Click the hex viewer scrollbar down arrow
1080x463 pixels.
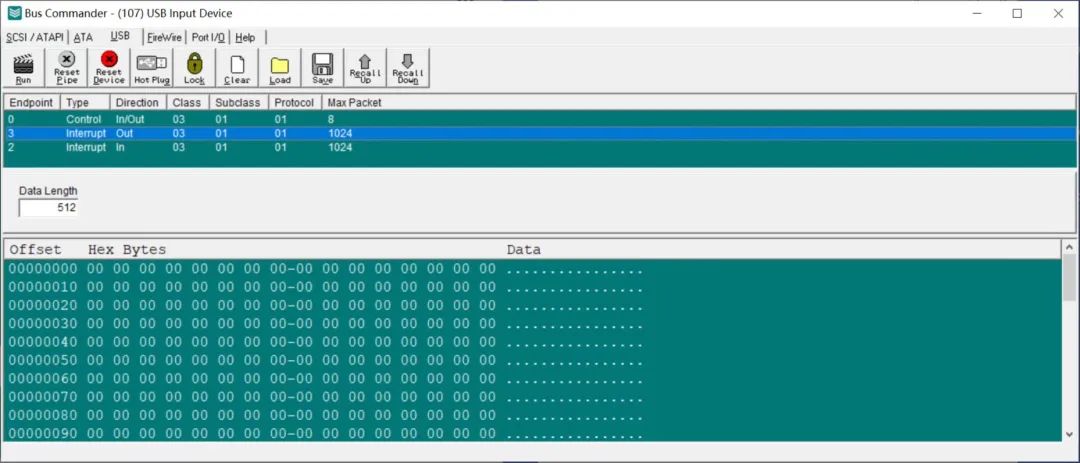point(1070,434)
